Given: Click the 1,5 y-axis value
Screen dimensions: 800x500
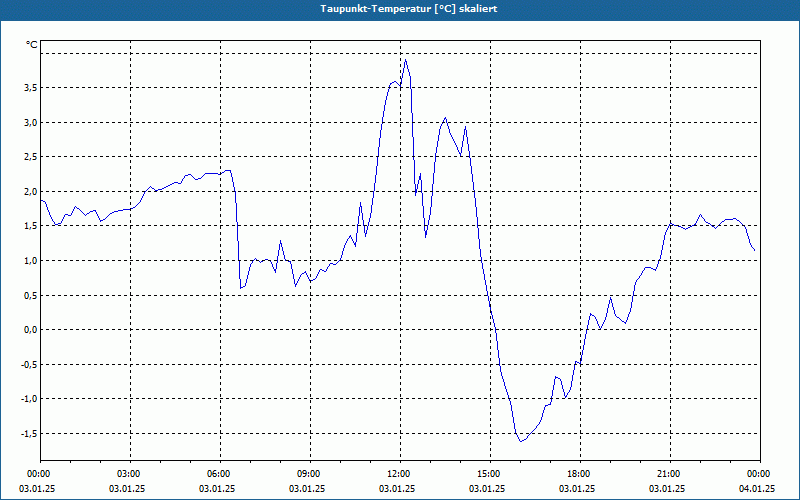Looking at the screenshot, I should (31, 226).
